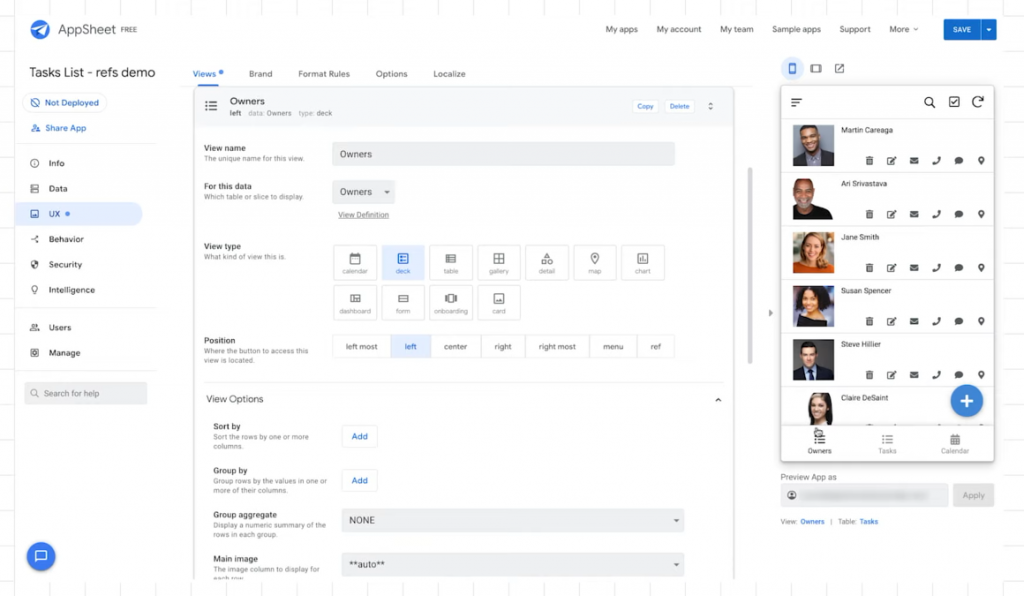The image size is (1024, 596).
Task: Open the For this data Owners dropdown
Action: point(363,192)
